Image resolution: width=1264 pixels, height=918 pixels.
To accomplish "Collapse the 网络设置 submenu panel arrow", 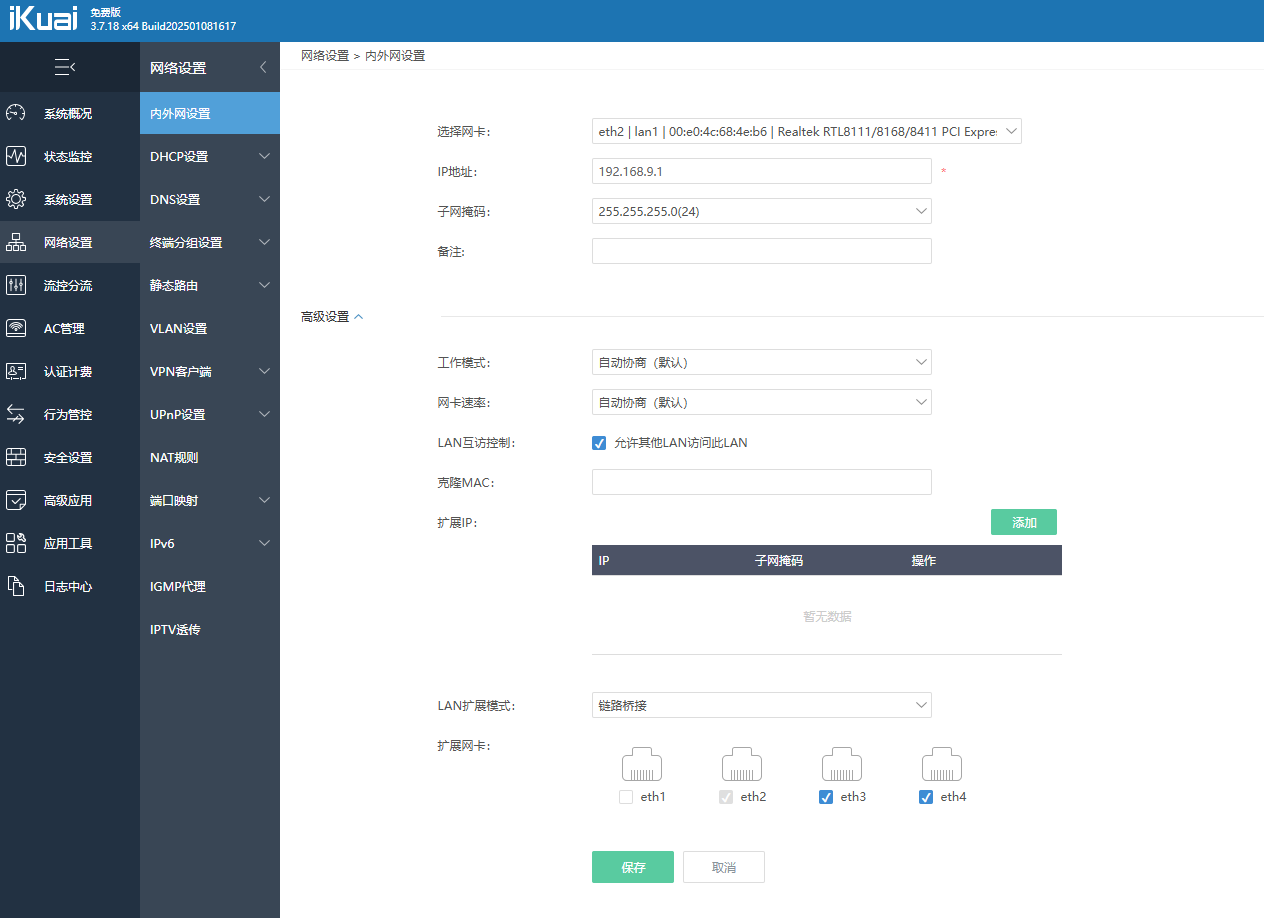I will tap(263, 67).
